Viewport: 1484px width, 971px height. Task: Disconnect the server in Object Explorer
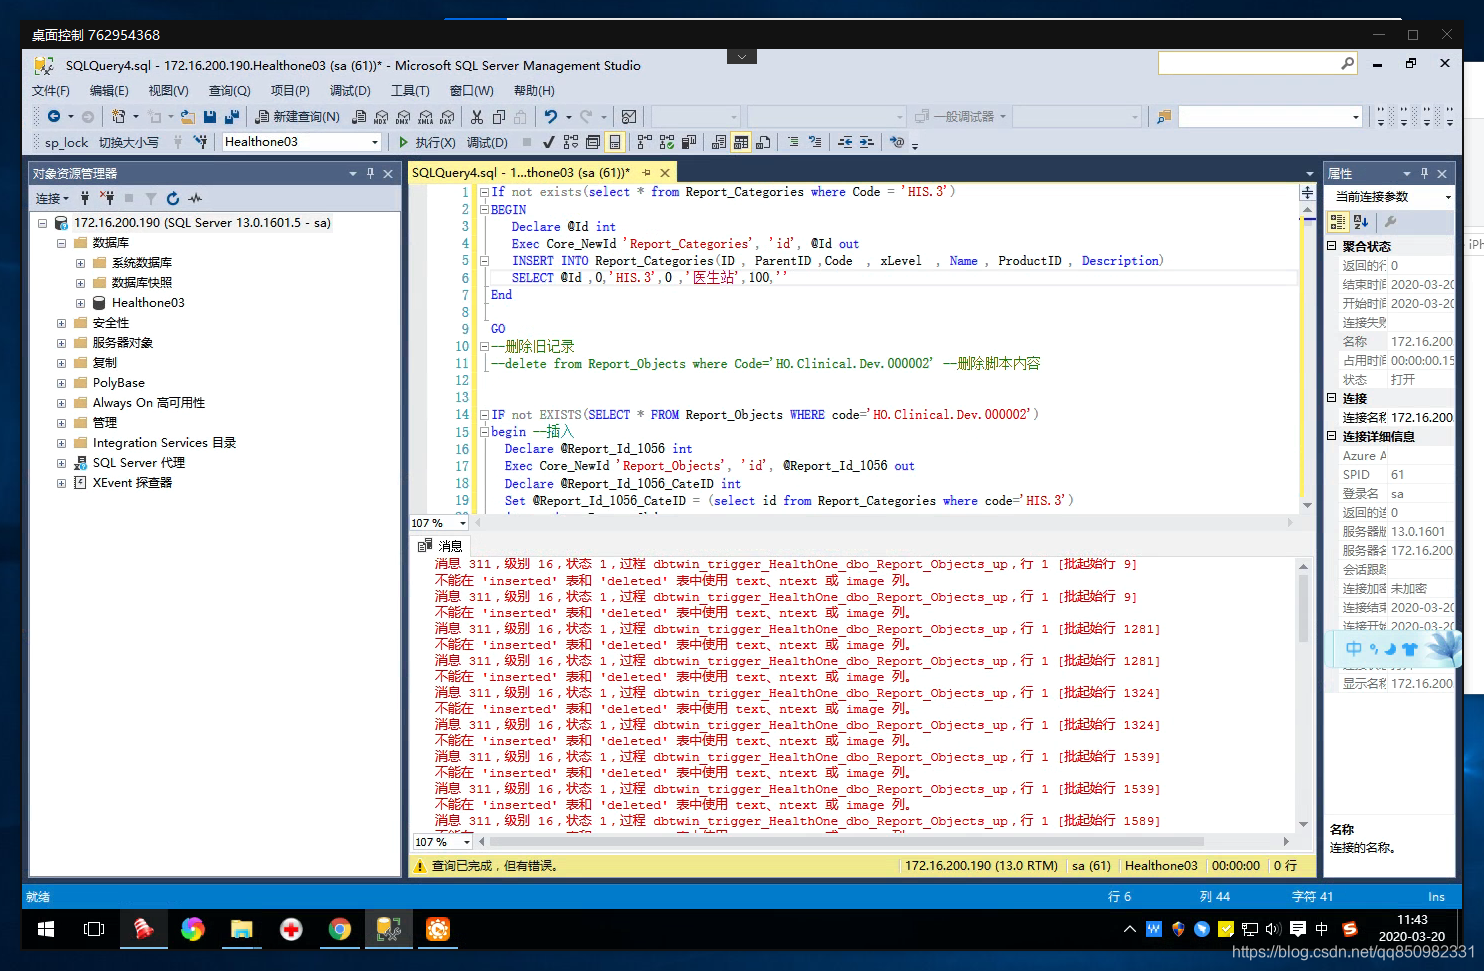(x=110, y=199)
